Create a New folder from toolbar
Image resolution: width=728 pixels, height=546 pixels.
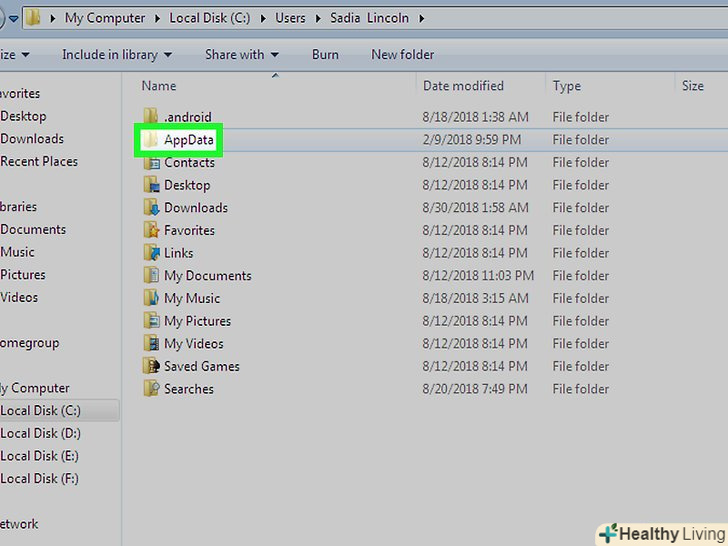point(403,55)
